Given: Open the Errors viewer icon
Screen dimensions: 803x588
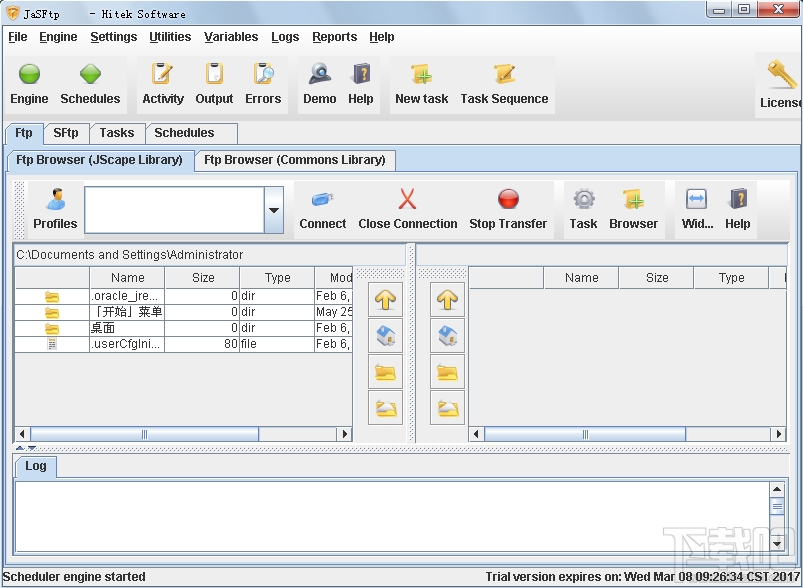Looking at the screenshot, I should tap(263, 75).
